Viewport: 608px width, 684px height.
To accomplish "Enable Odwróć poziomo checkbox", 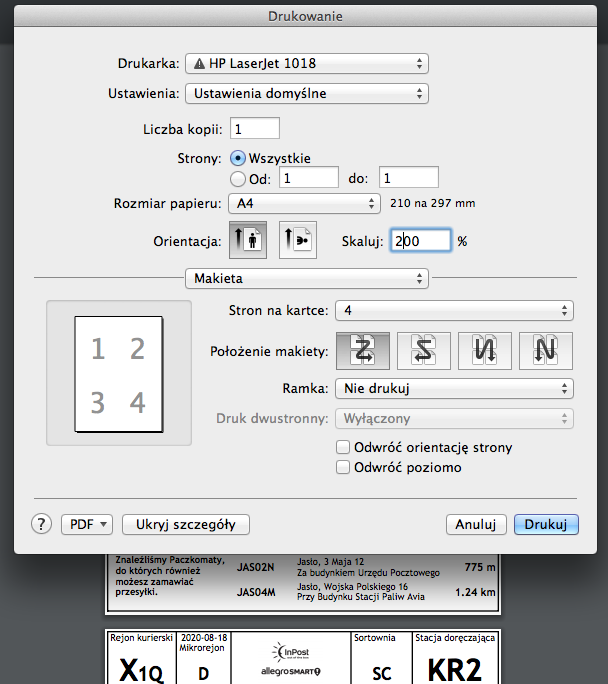I will (344, 467).
